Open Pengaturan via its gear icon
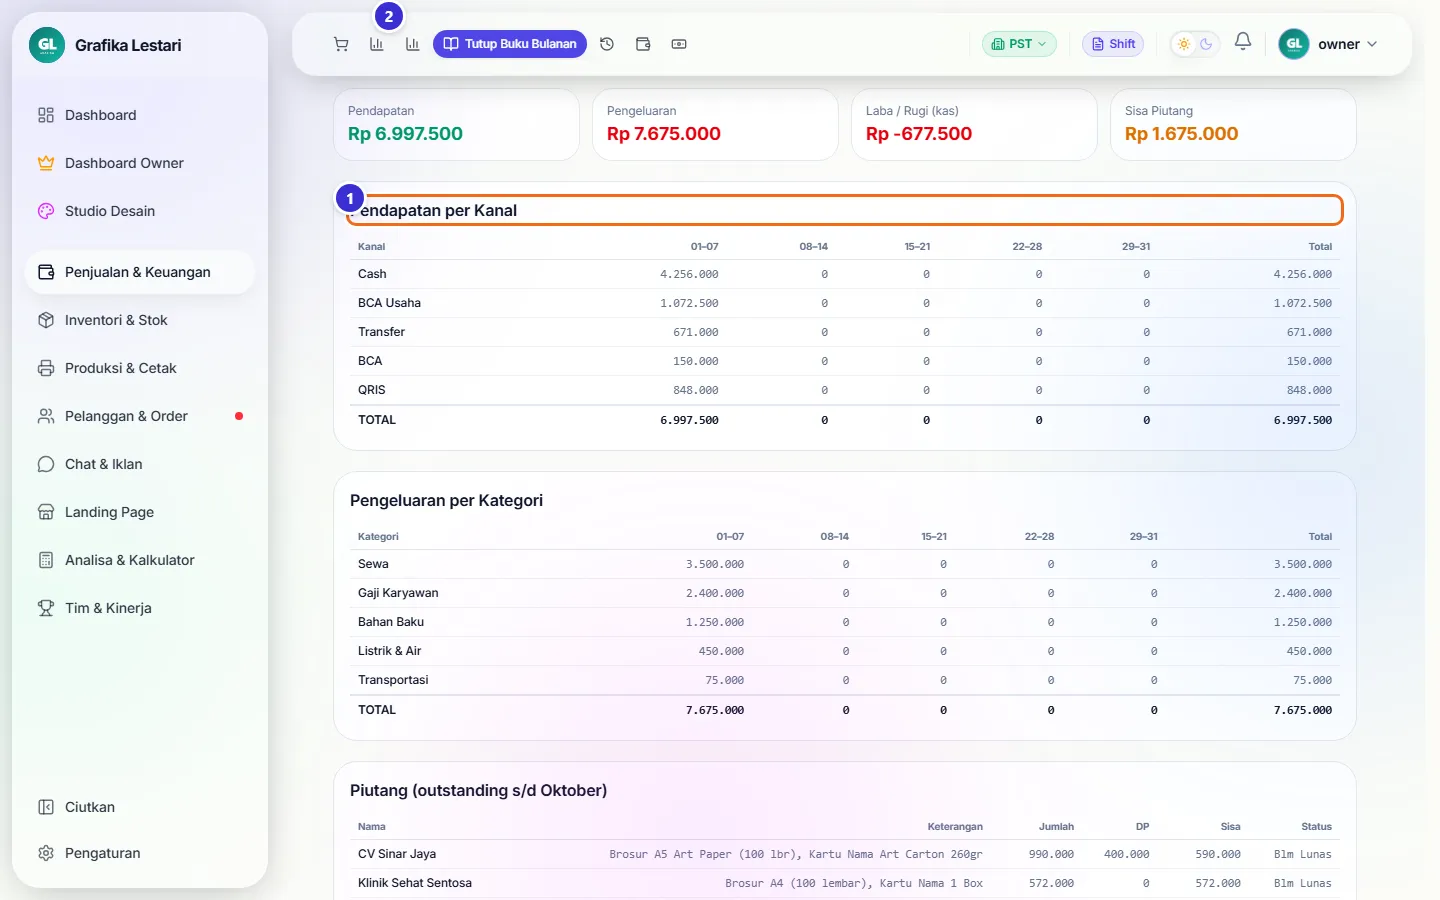 click(46, 853)
